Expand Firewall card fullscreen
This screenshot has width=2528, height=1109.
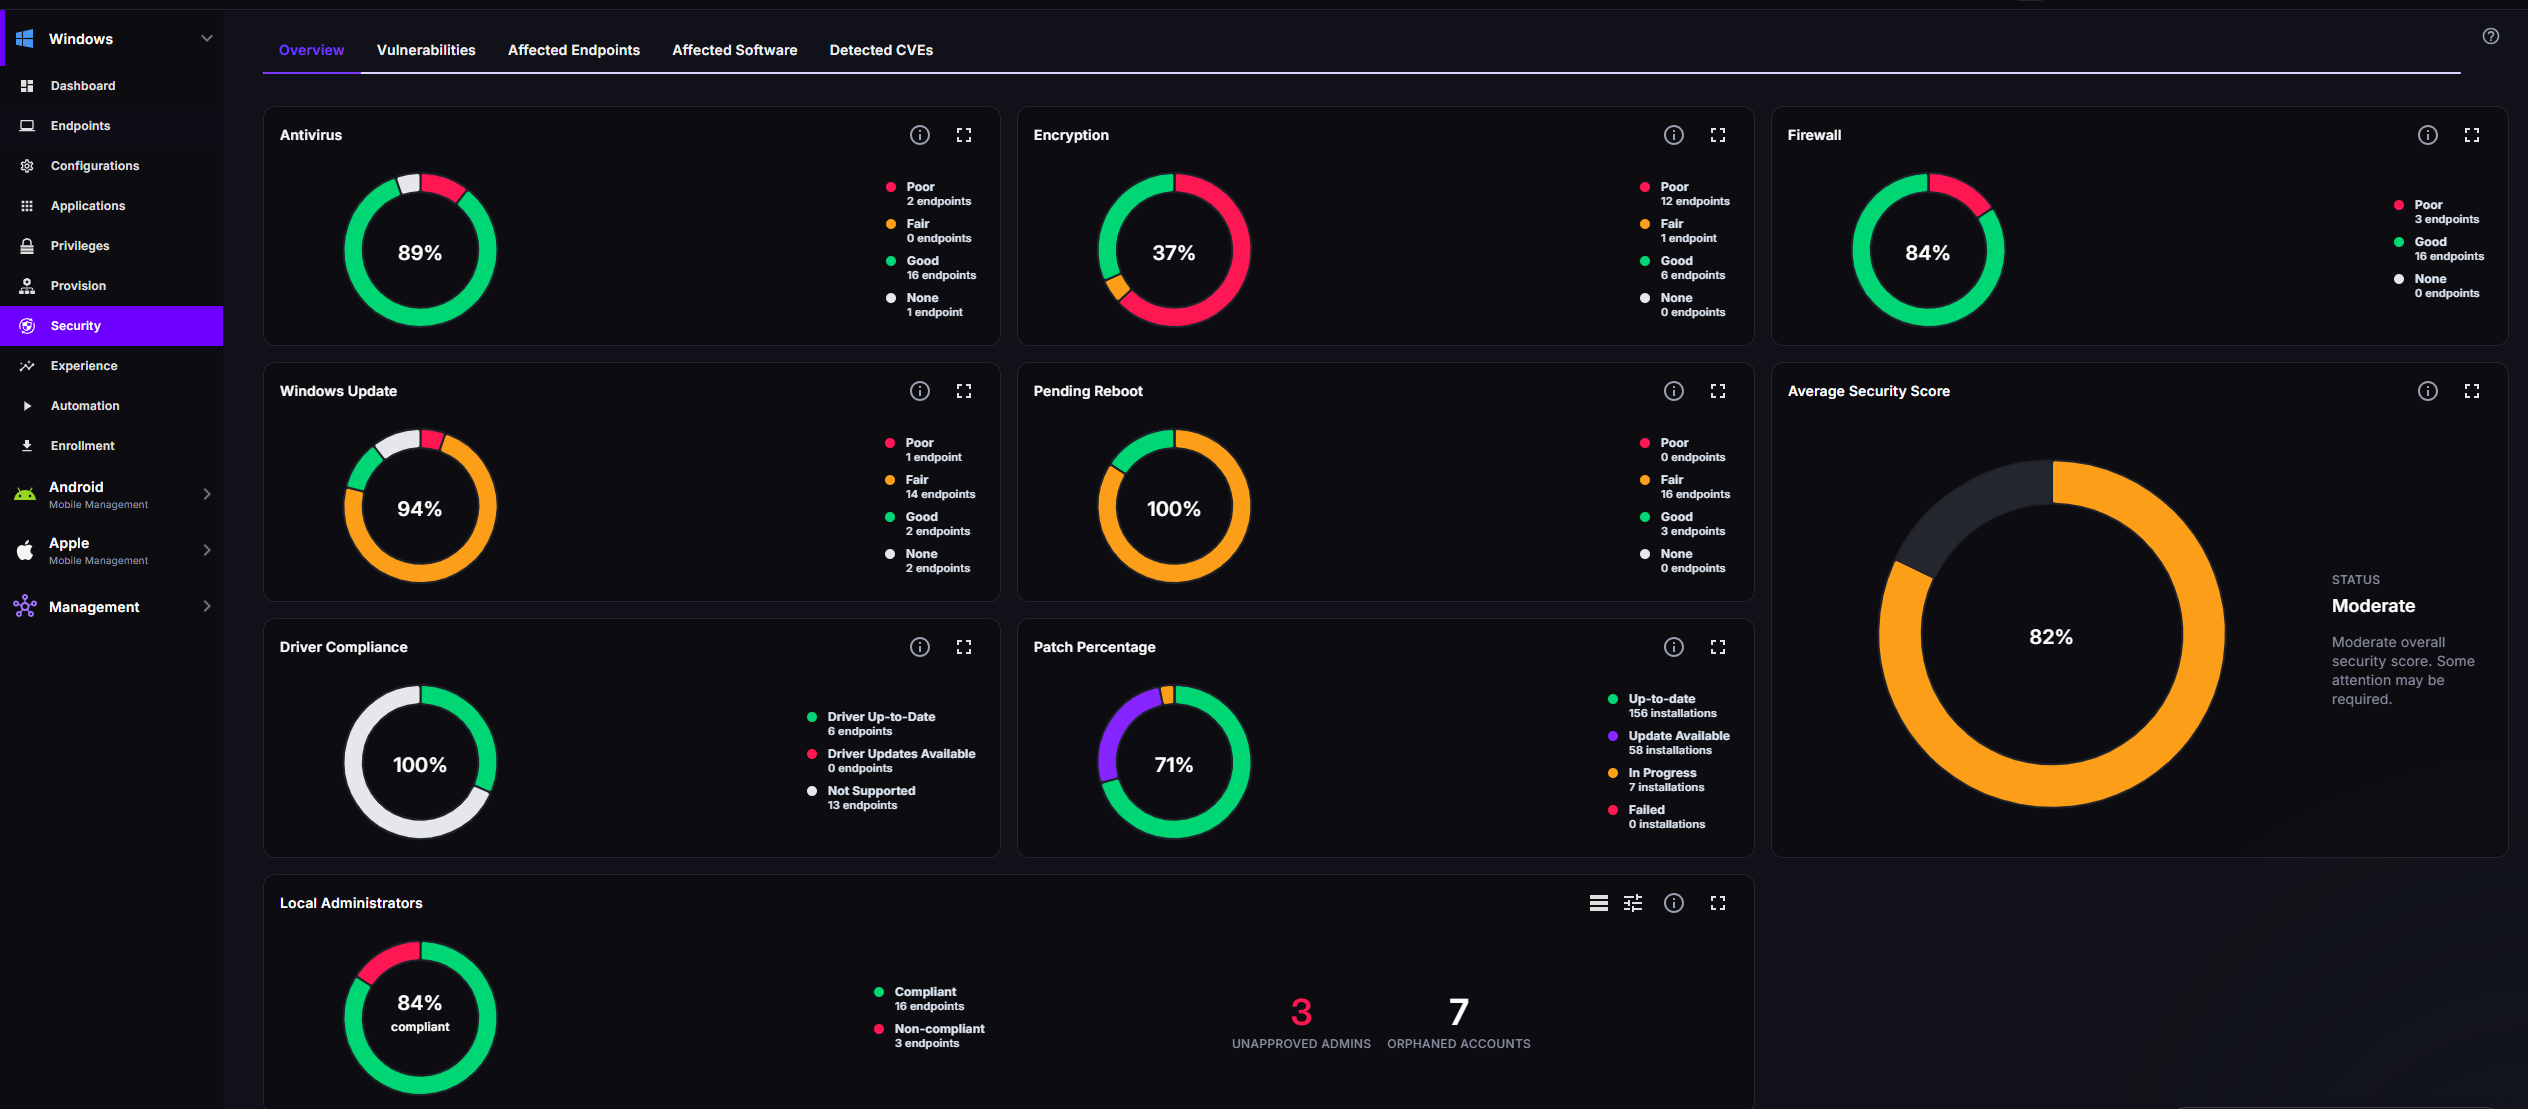[x=2472, y=135]
